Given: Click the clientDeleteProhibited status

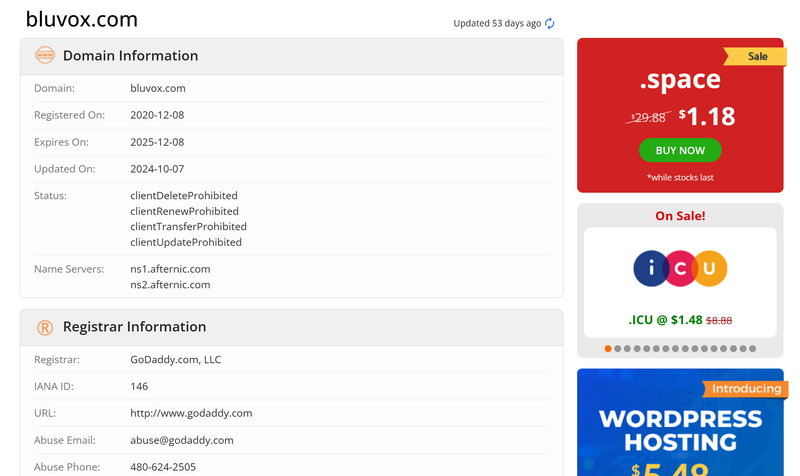Looking at the screenshot, I should 184,196.
